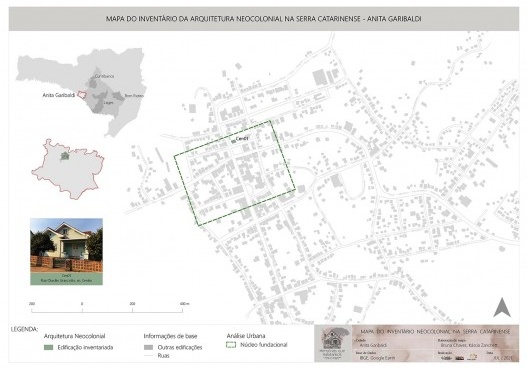The width and height of the screenshot is (528, 368).
Task: Click the map title banner text
Action: click(263, 19)
